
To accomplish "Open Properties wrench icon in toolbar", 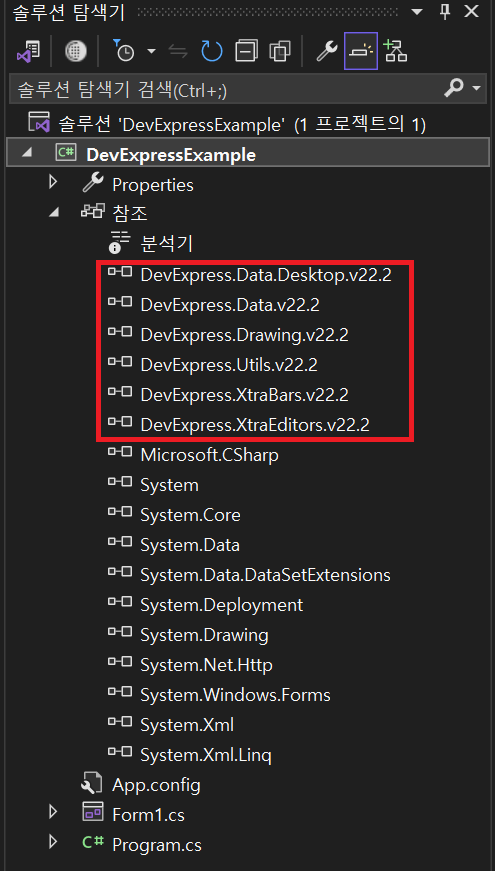I will point(327,52).
